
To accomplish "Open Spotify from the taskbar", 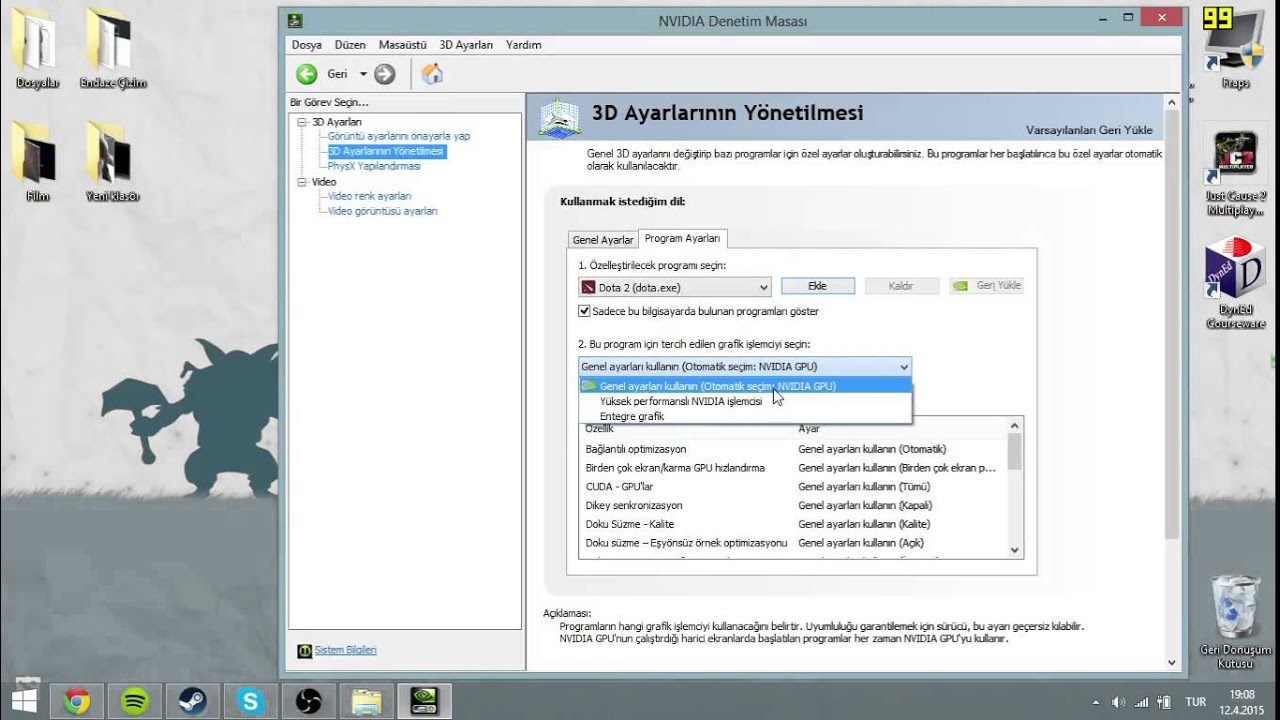I will point(135,701).
